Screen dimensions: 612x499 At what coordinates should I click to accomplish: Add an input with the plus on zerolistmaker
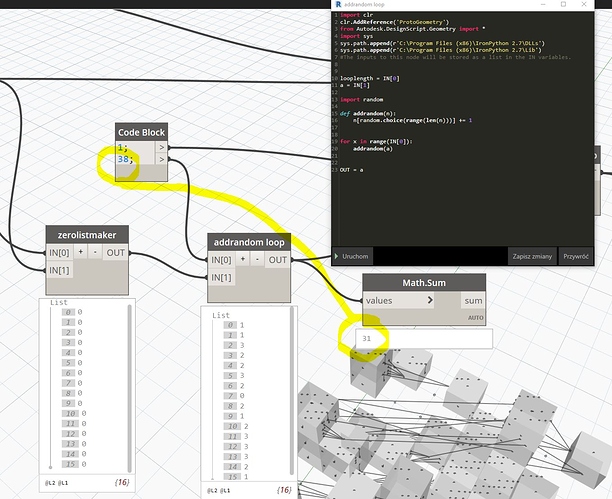tap(80, 252)
